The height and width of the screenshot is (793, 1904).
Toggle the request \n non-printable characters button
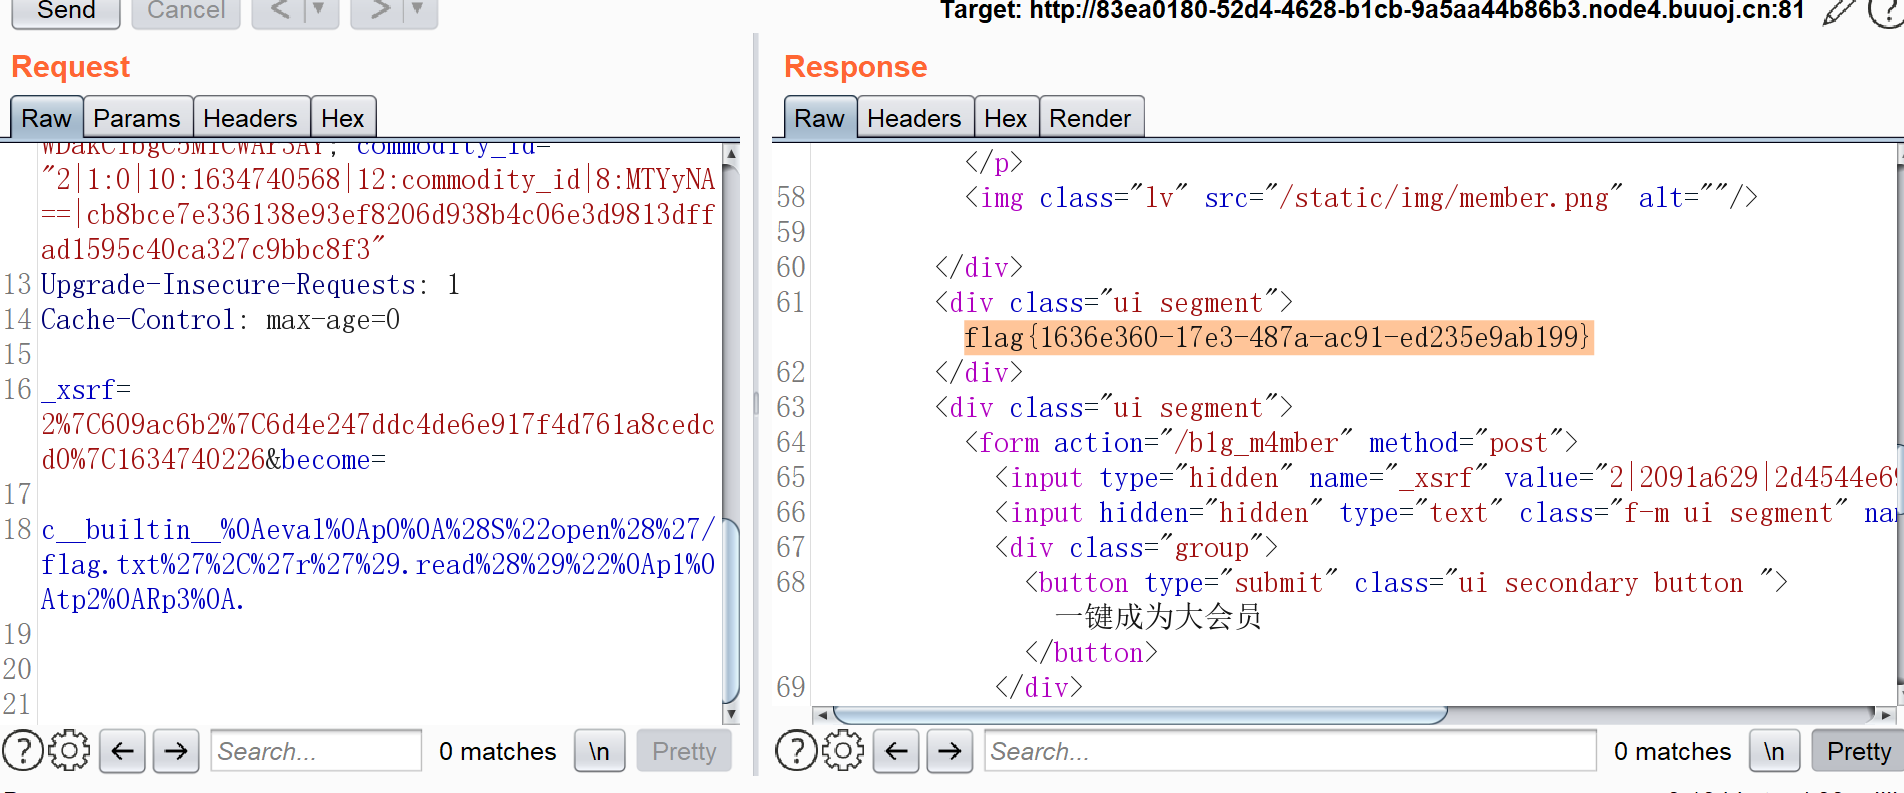coord(599,751)
